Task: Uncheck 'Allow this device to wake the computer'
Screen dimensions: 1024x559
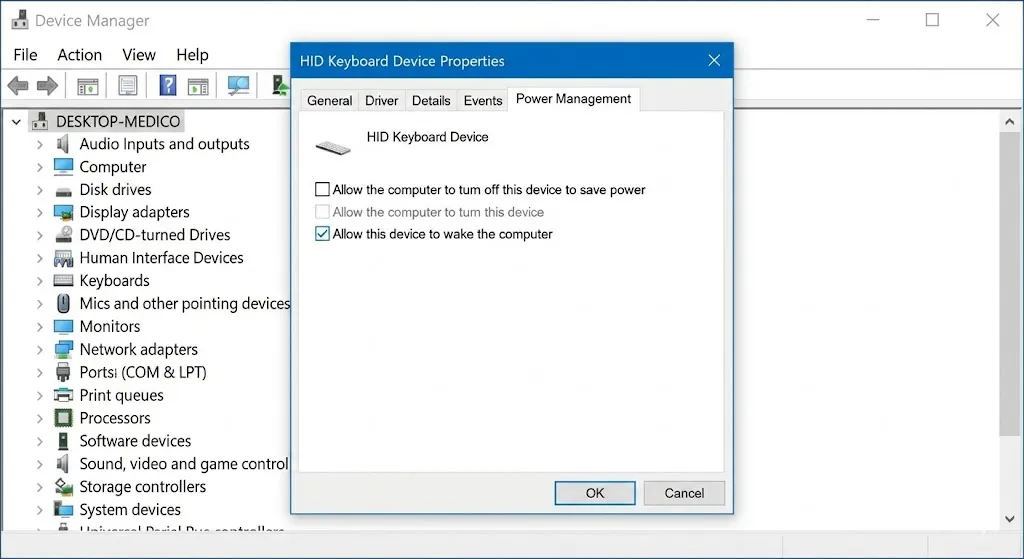Action: (x=322, y=234)
